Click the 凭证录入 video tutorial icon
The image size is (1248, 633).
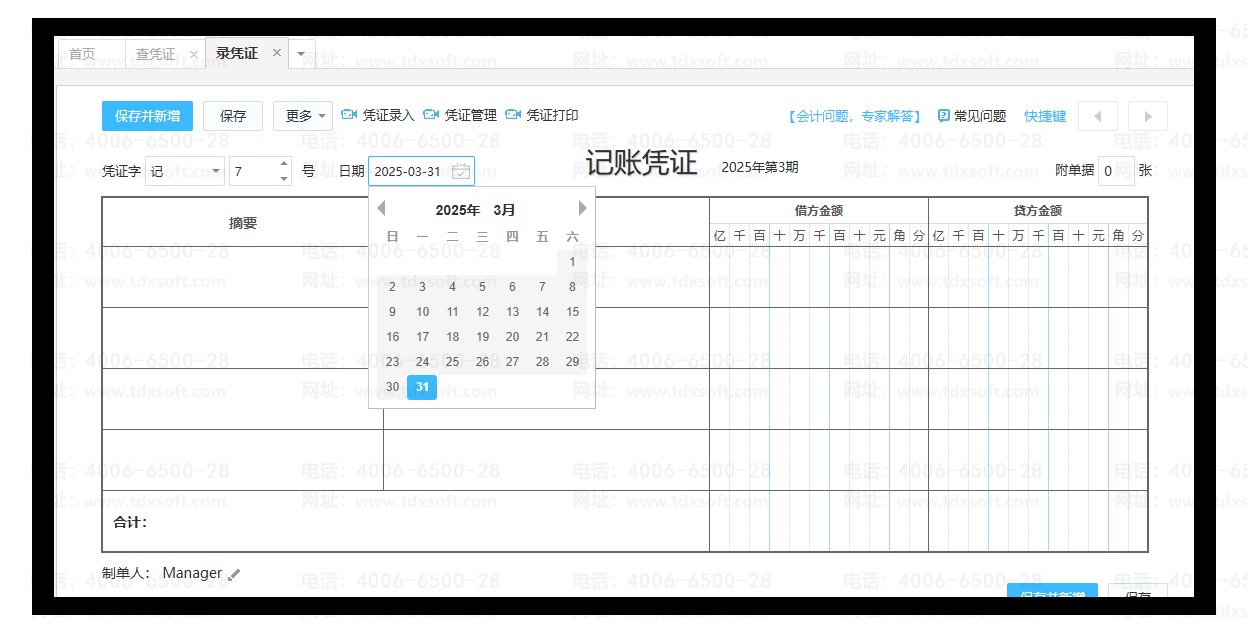(x=349, y=115)
